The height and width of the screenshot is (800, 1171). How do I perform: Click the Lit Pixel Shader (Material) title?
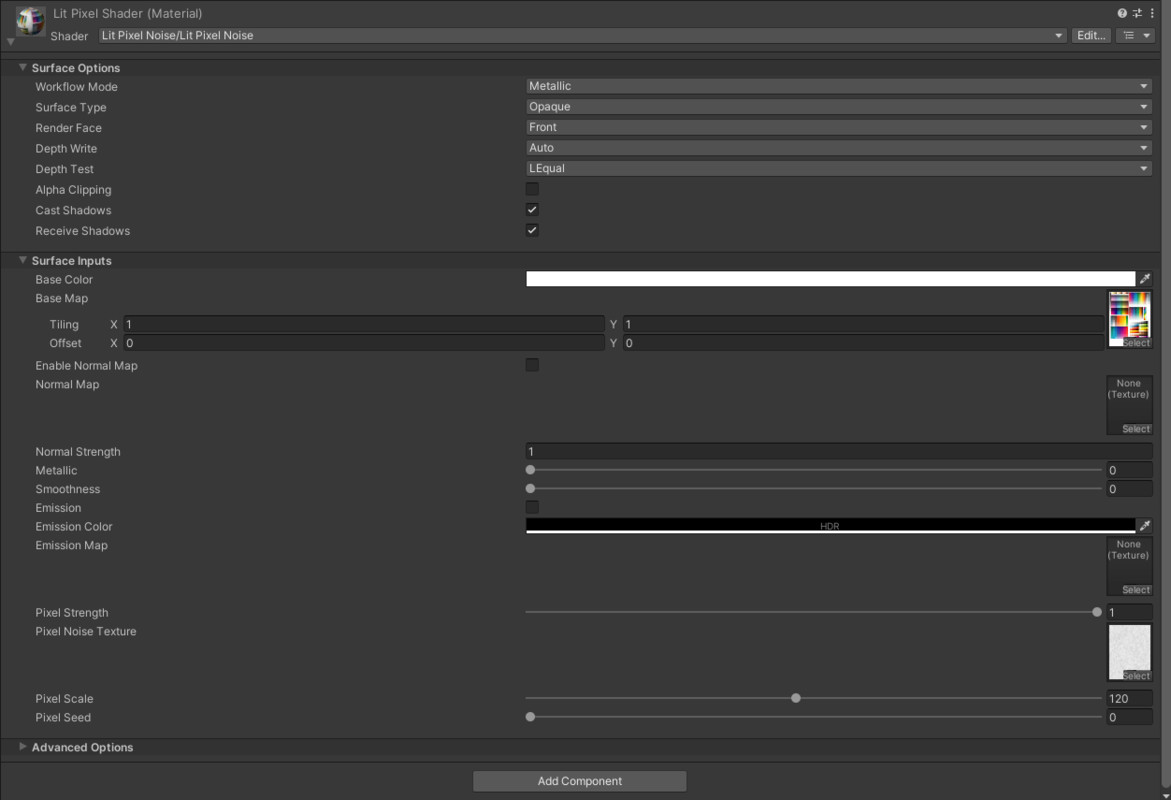(128, 13)
